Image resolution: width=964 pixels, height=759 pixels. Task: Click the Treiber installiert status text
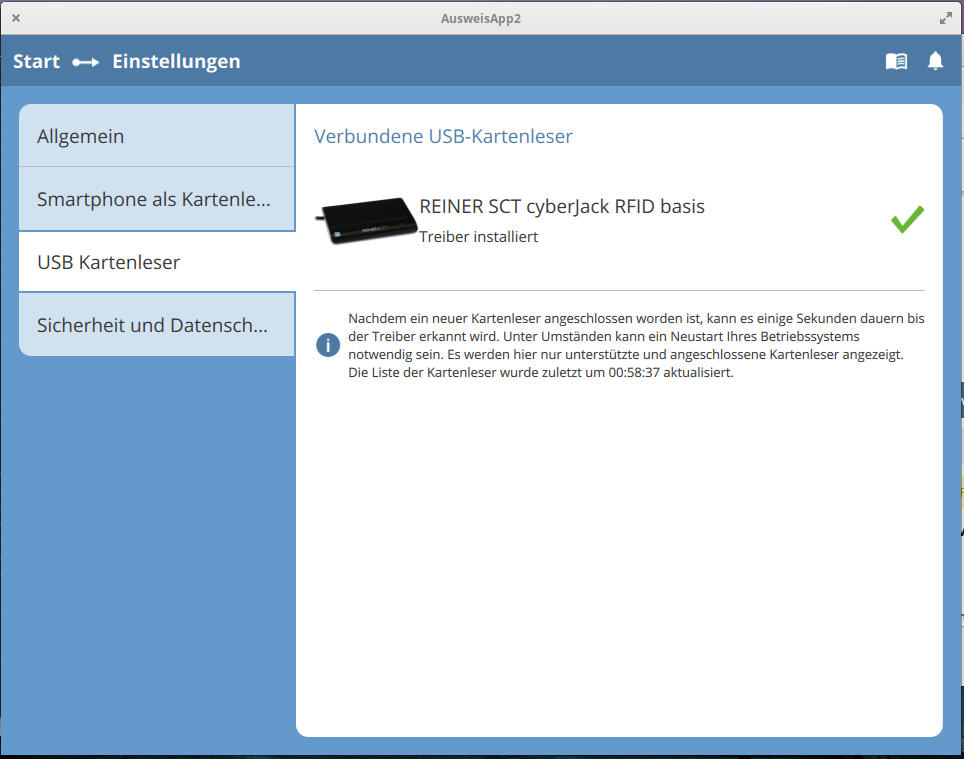click(479, 237)
